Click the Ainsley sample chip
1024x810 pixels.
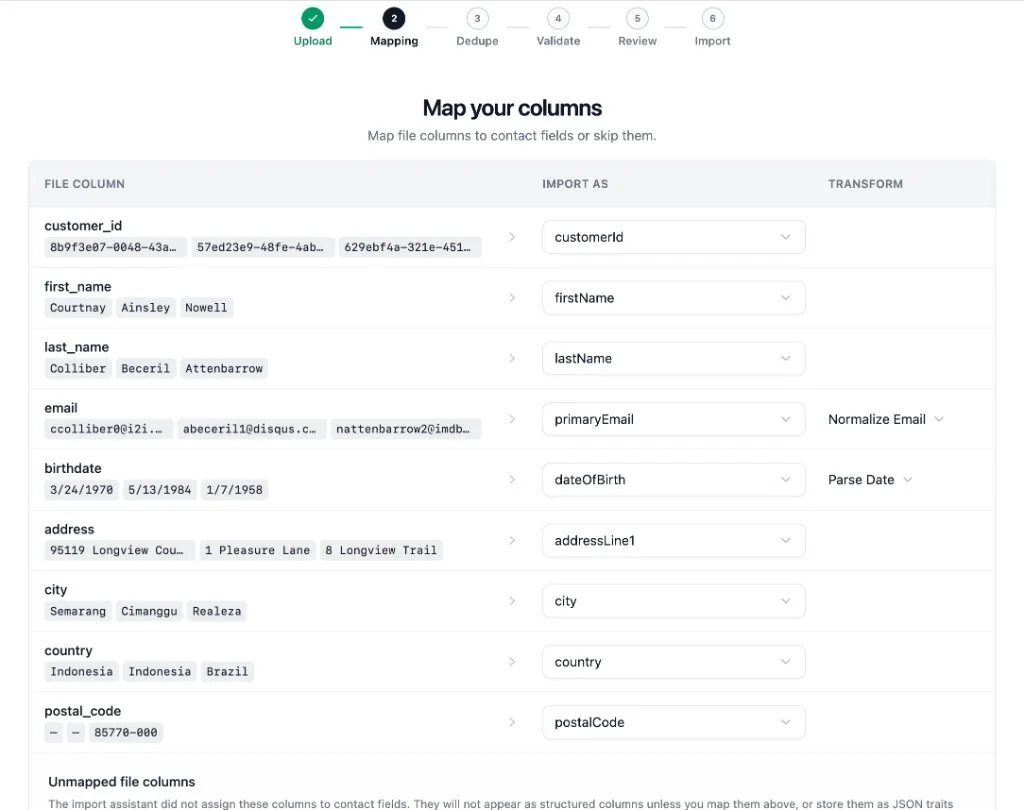146,308
